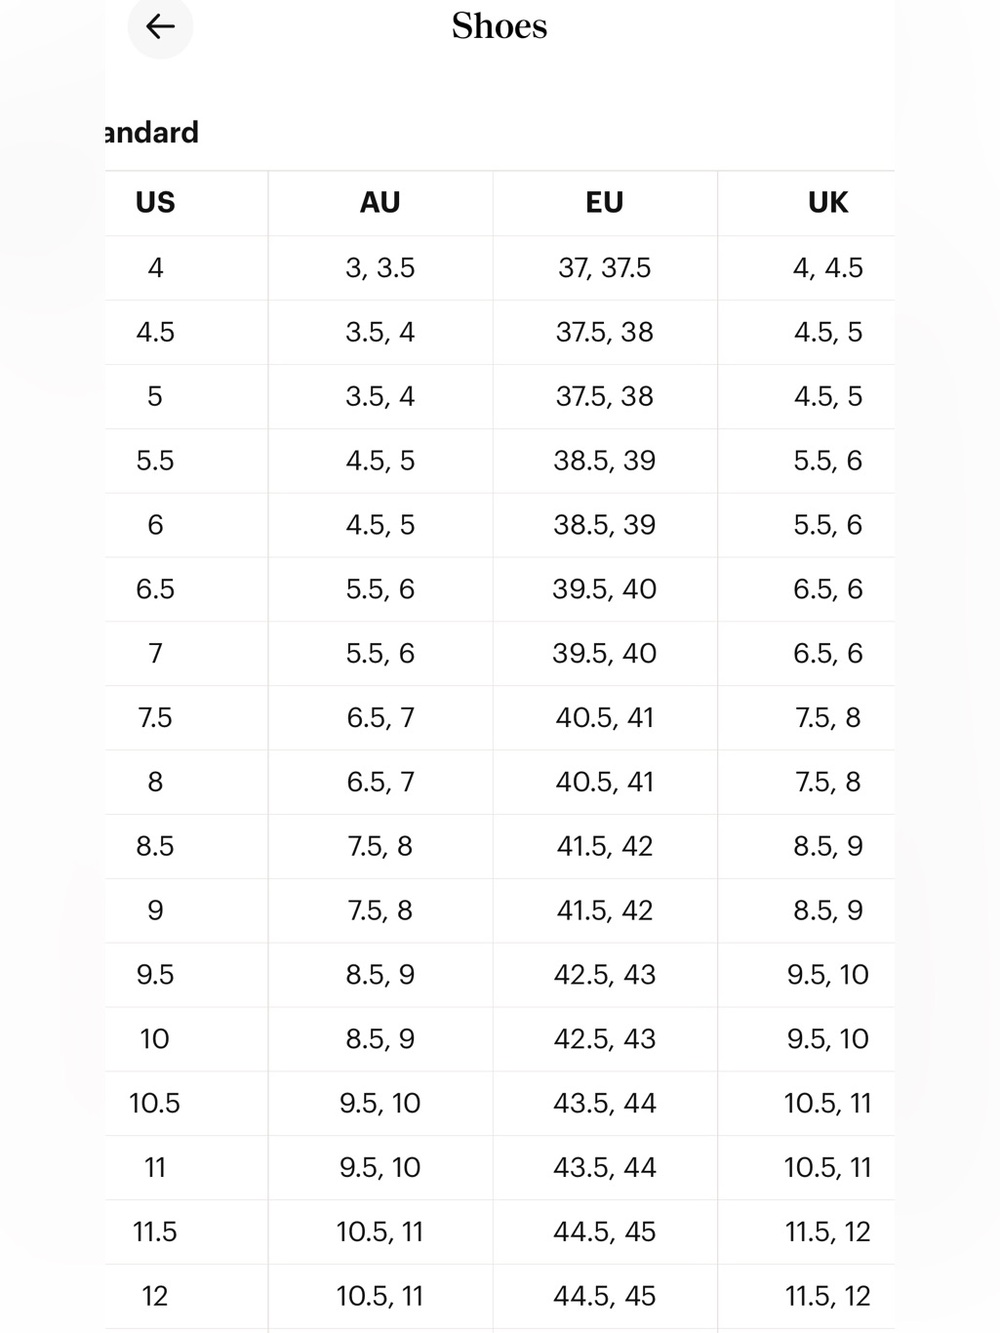The width and height of the screenshot is (1000, 1333).
Task: Select the UK cell in US 10 row
Action: (828, 1039)
